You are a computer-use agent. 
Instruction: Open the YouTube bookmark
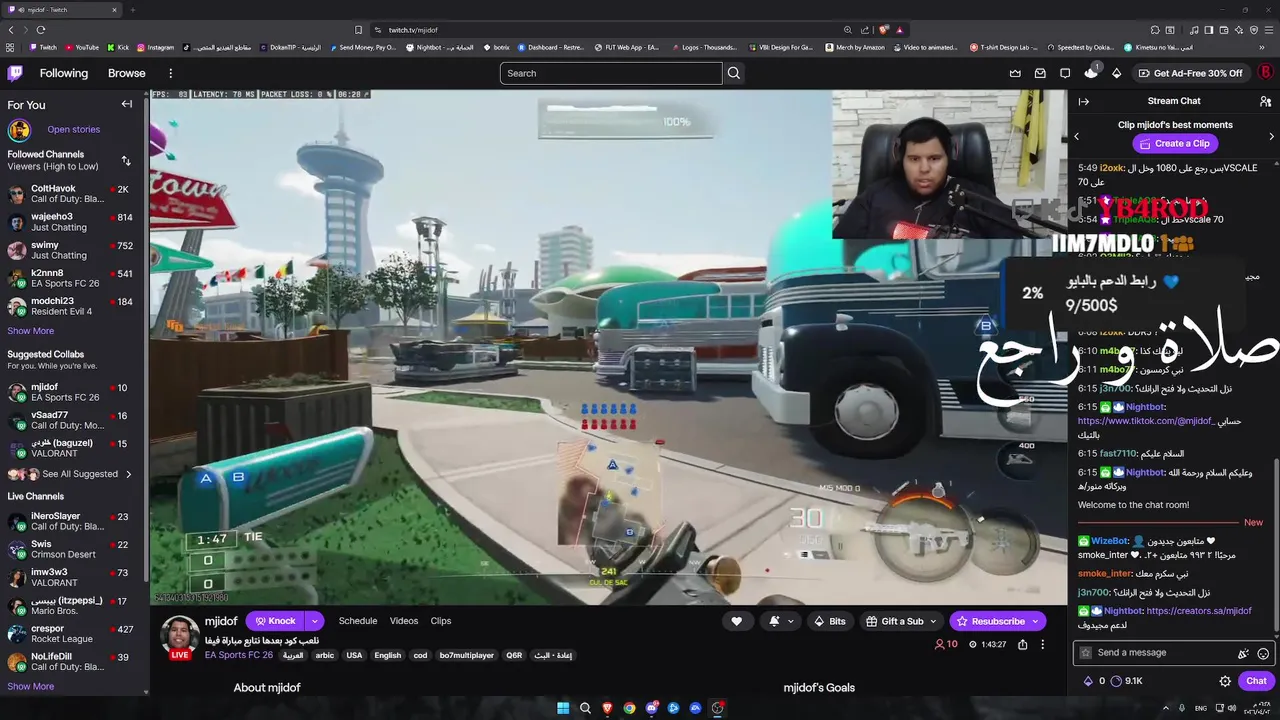82,47
